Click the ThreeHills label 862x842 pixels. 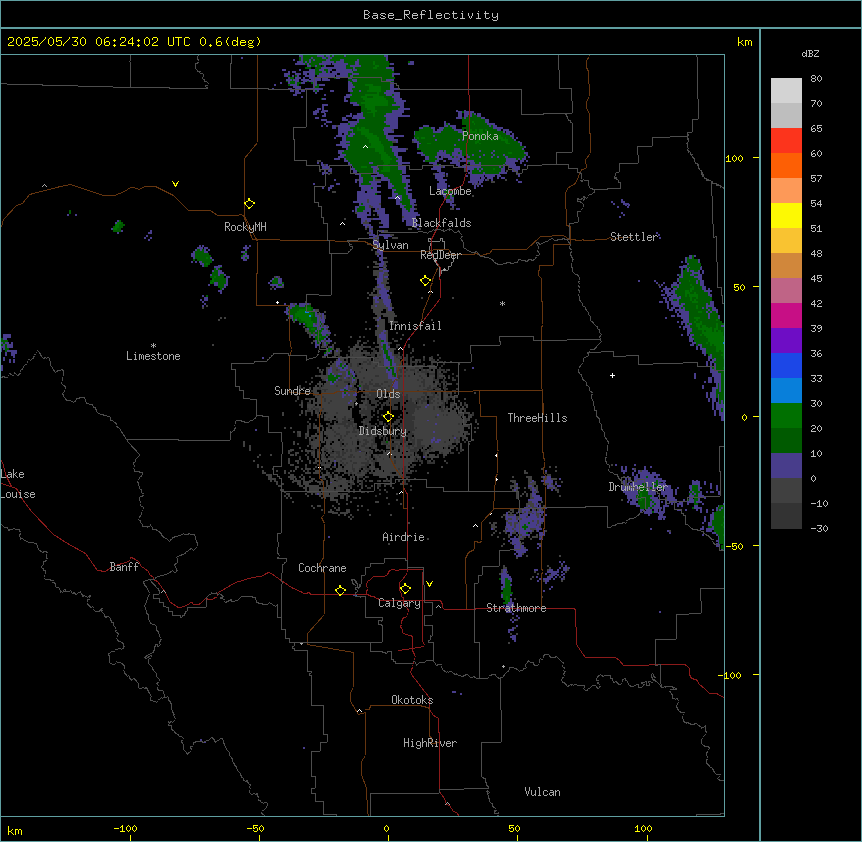[x=537, y=418]
